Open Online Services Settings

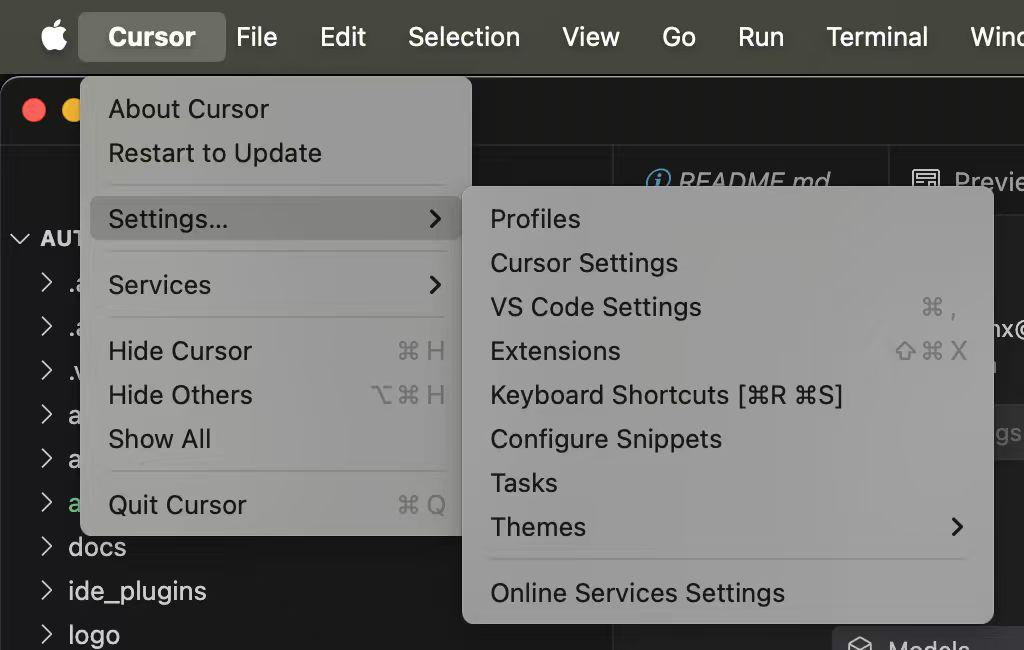(637, 593)
